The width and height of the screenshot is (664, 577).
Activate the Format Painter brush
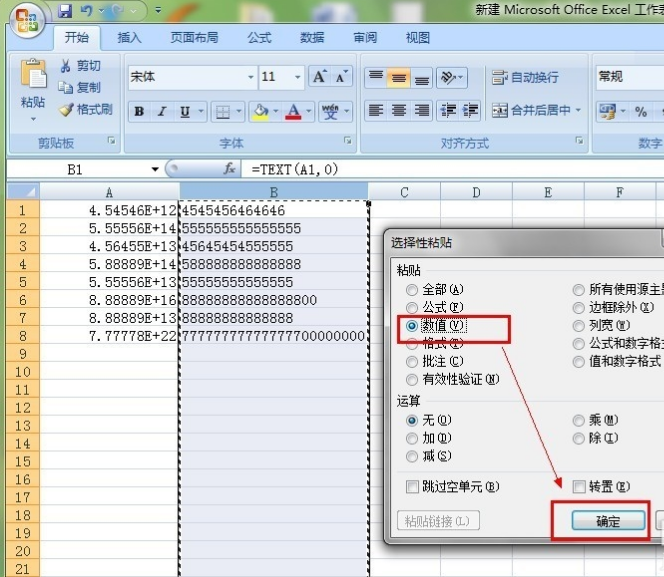[66, 110]
